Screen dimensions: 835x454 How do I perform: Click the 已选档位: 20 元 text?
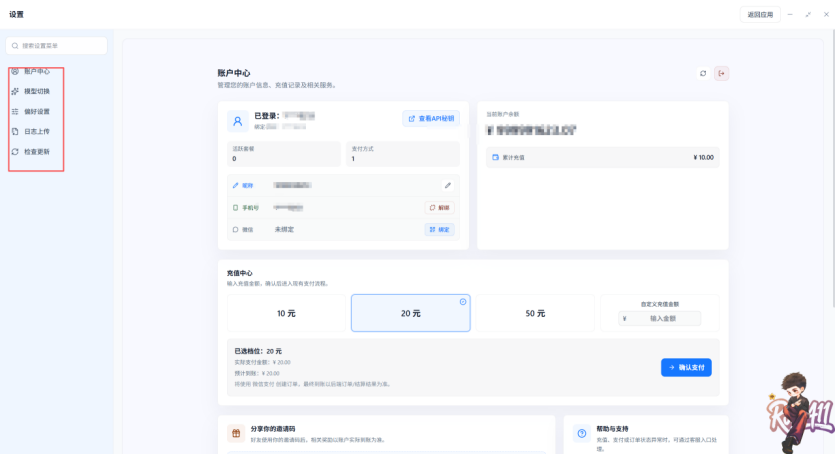click(x=258, y=351)
